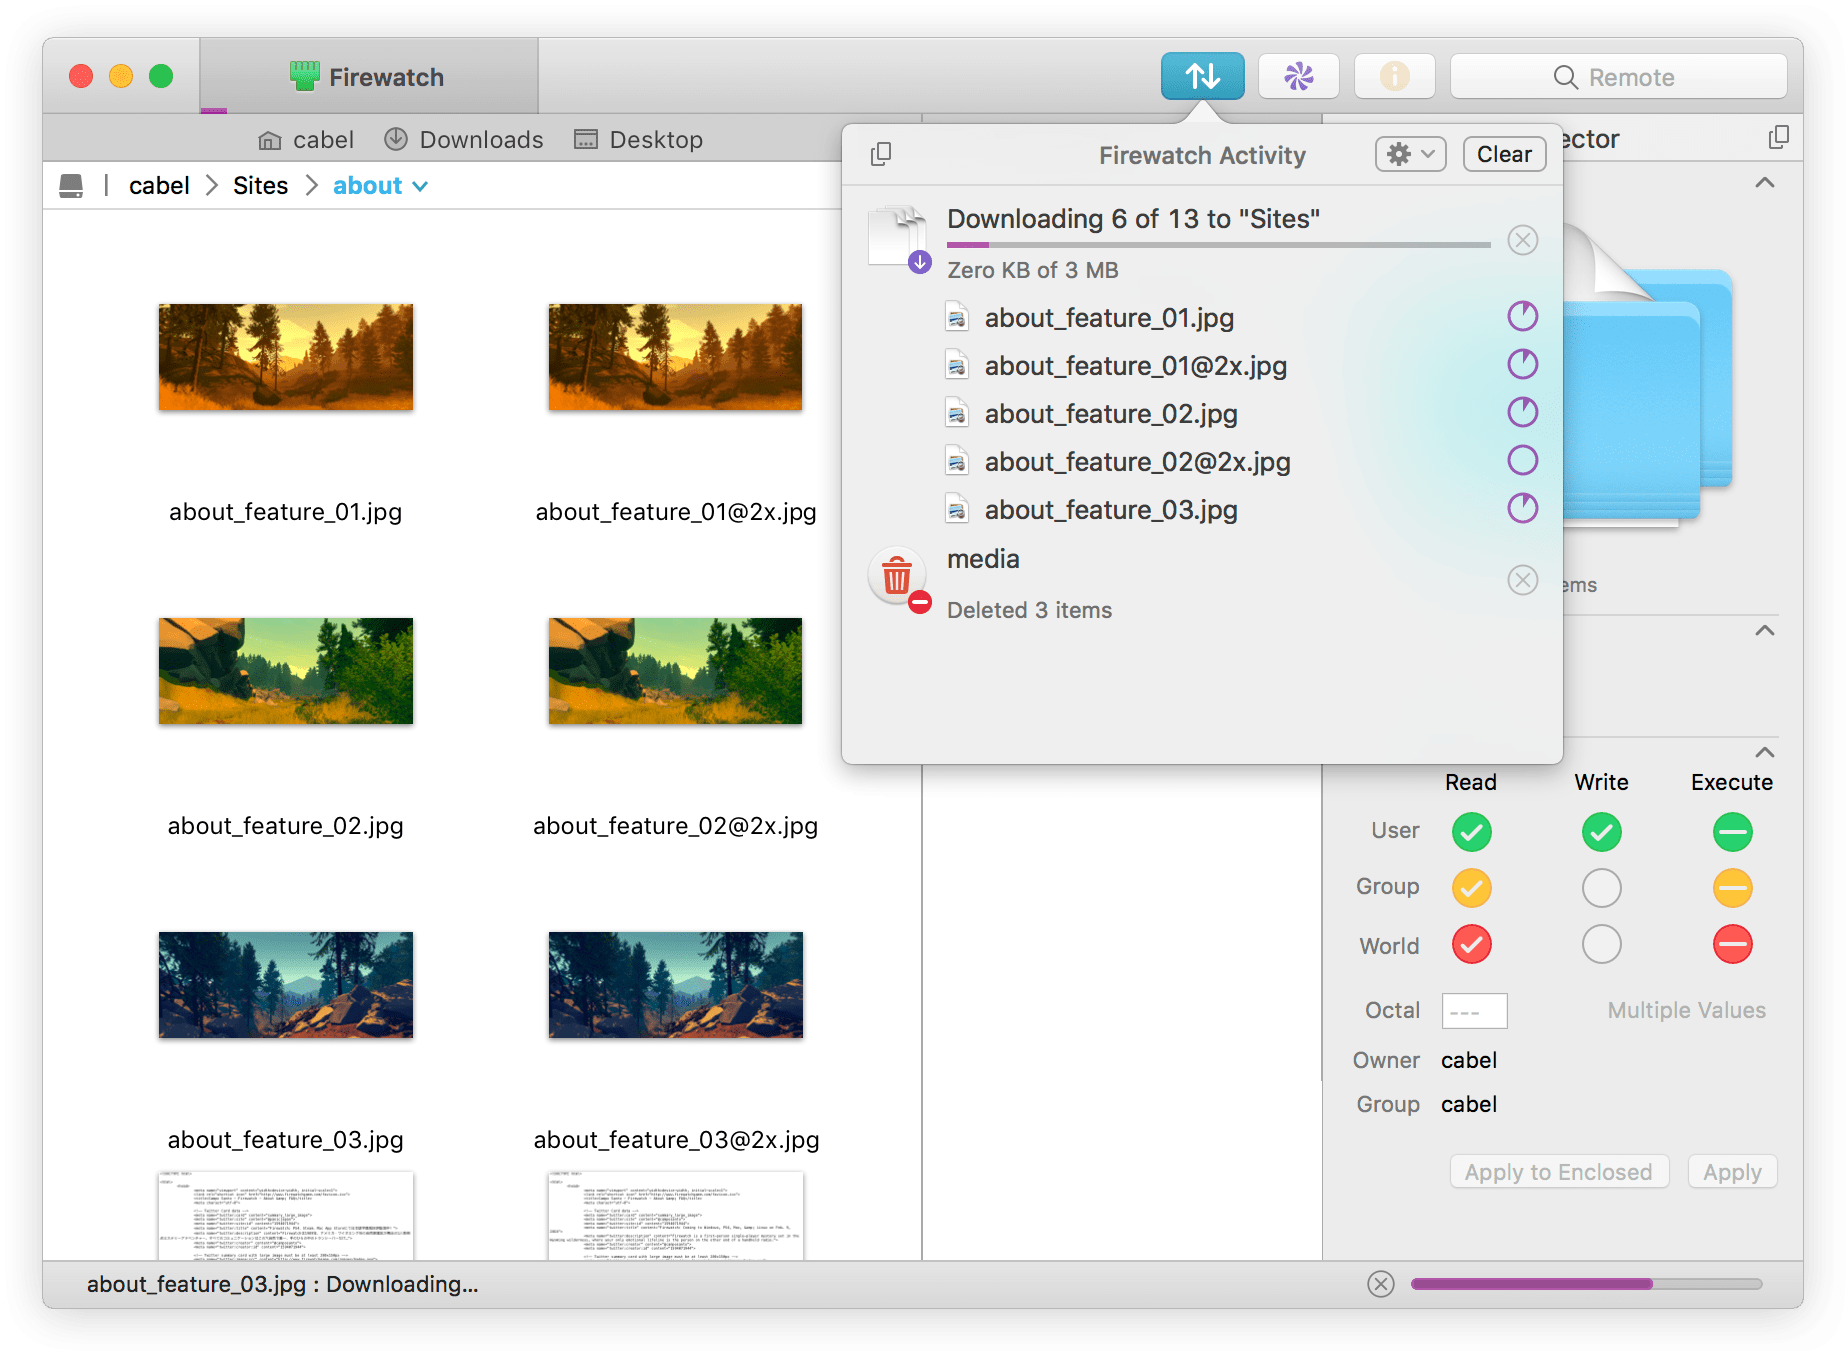Open the activity gear options dropdown
1846x1356 pixels.
pyautogui.click(x=1410, y=154)
